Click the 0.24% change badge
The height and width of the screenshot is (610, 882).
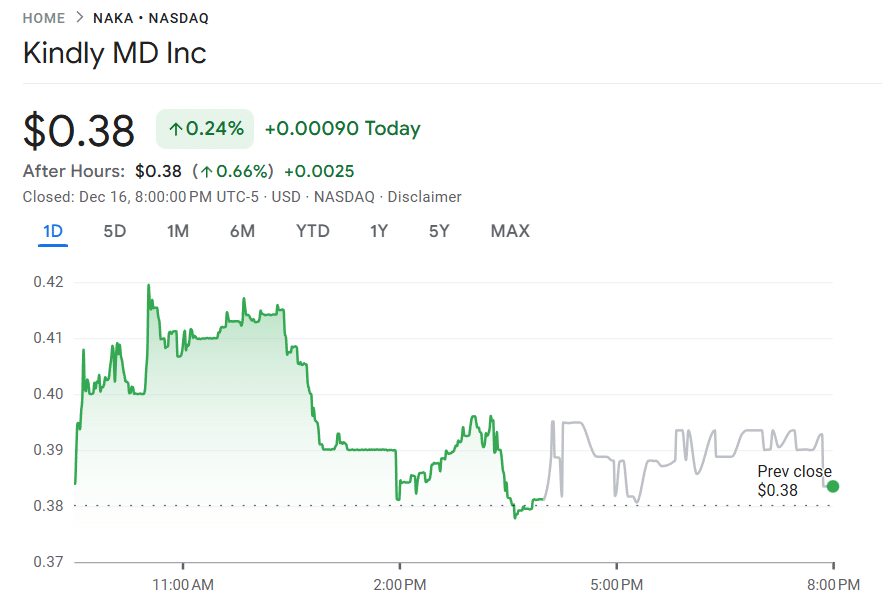tap(204, 128)
